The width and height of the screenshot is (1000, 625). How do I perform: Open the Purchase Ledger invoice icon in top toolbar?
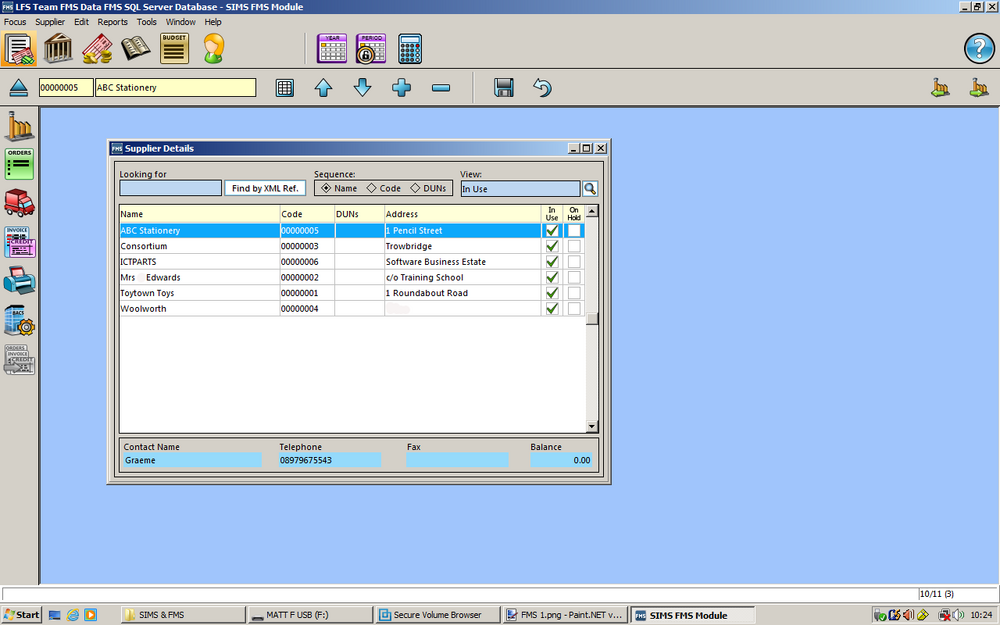click(18, 48)
